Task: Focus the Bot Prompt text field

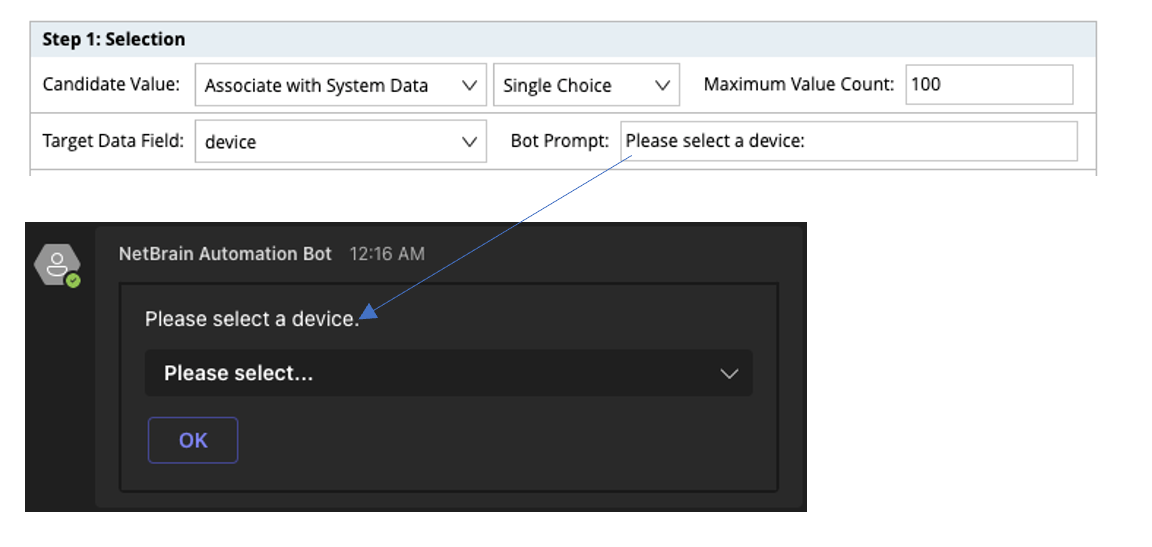Action: click(x=849, y=142)
